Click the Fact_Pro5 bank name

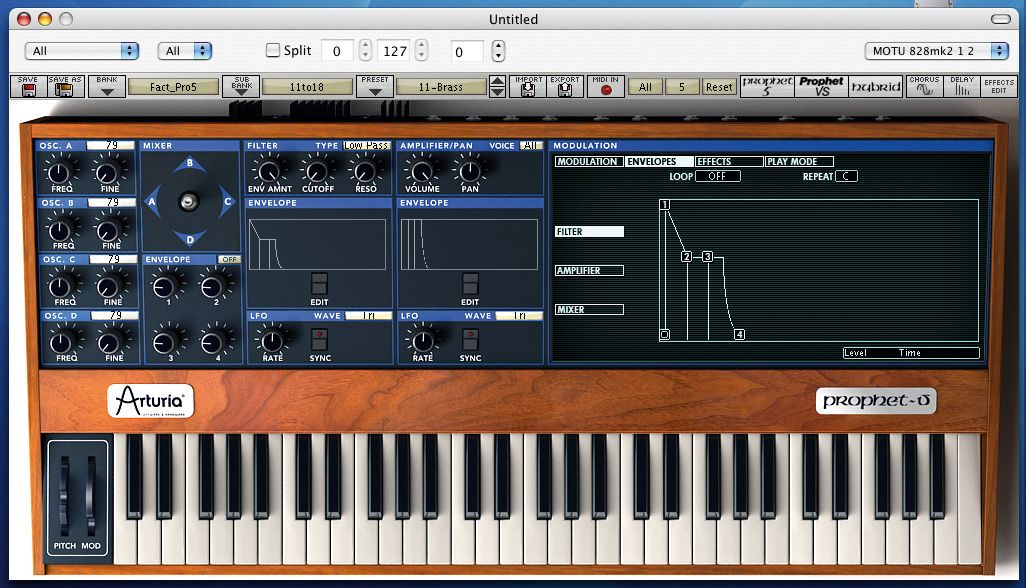173,86
